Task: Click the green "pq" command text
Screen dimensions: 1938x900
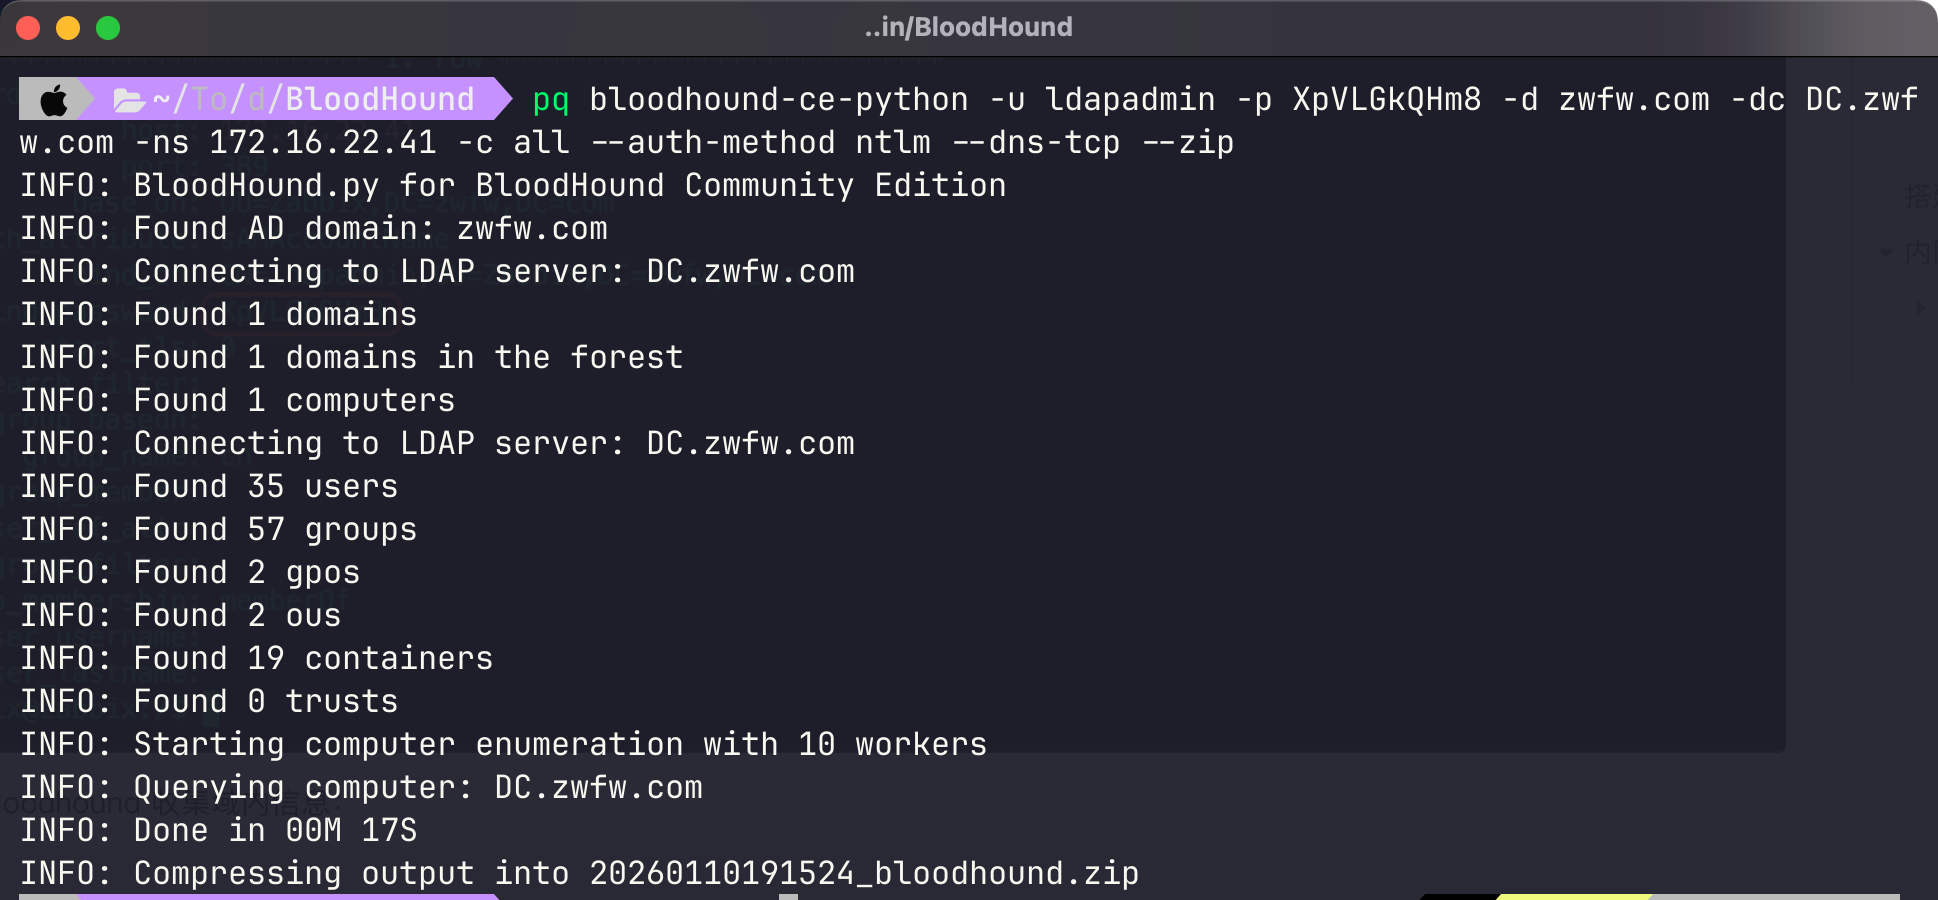Action: click(x=551, y=100)
